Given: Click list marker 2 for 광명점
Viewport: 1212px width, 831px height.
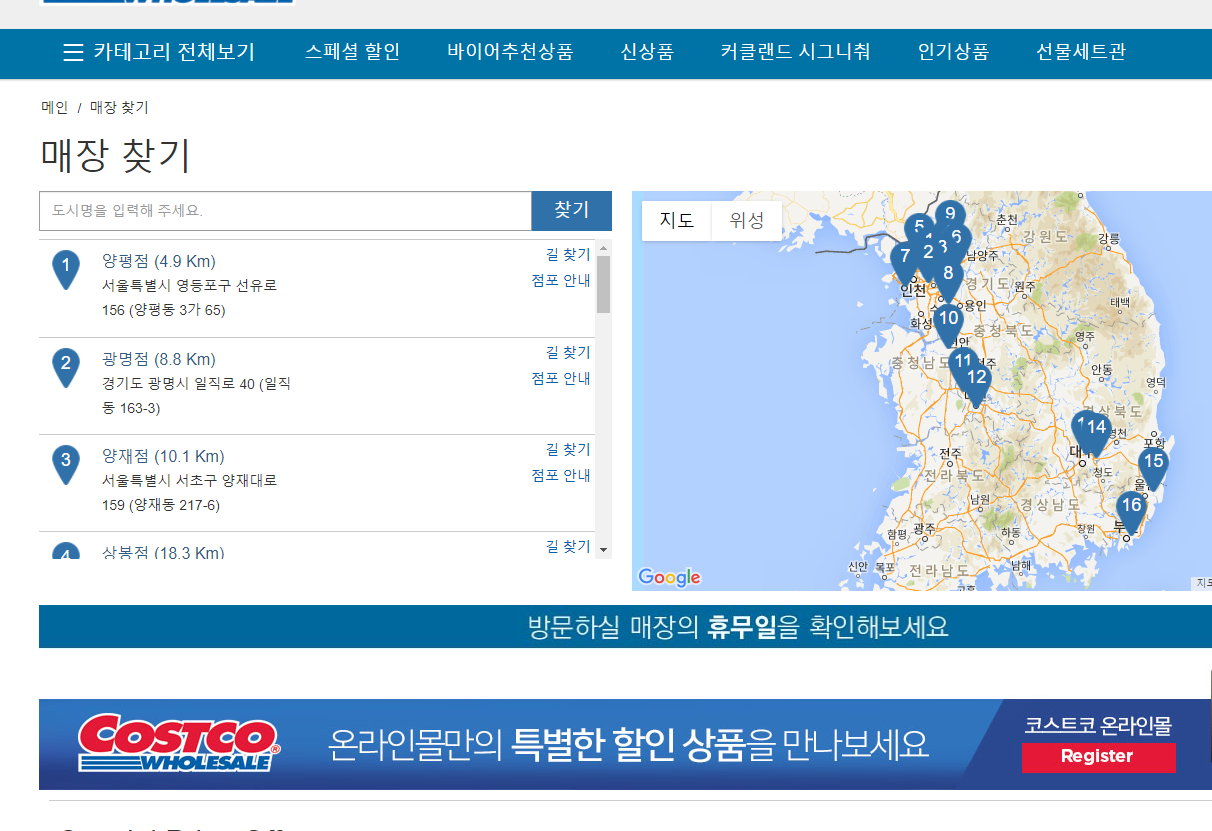Looking at the screenshot, I should pos(66,367).
